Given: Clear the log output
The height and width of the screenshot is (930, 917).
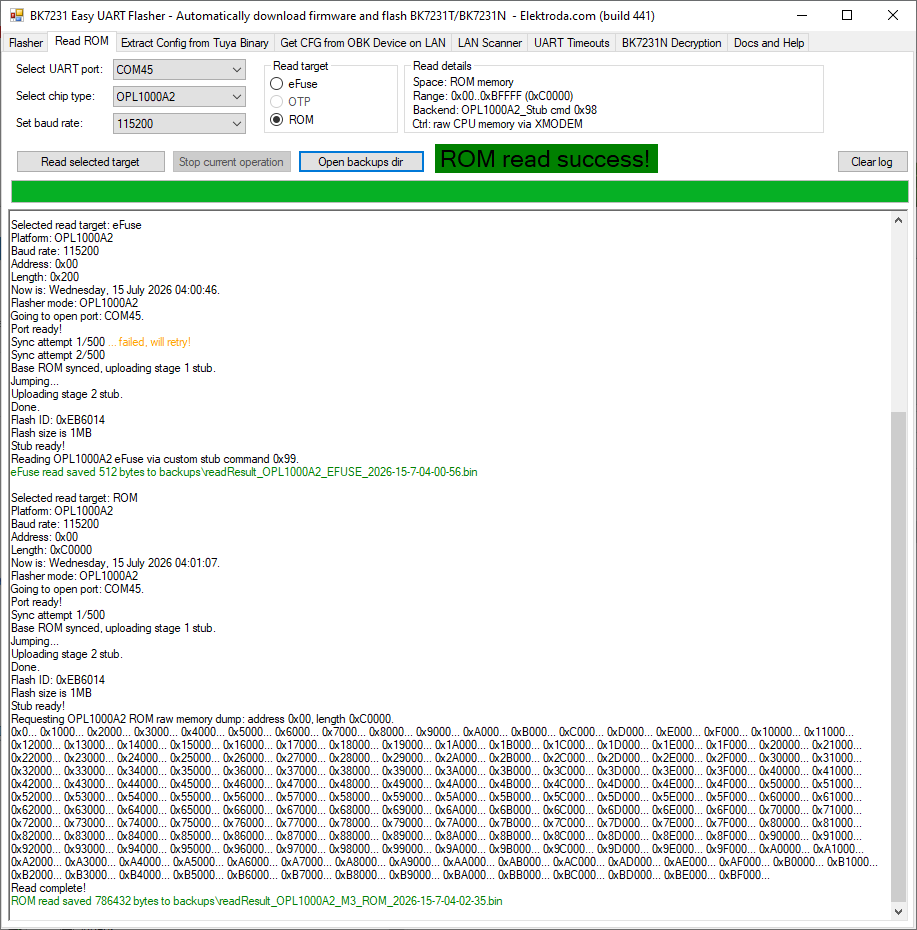Looking at the screenshot, I should pyautogui.click(x=872, y=162).
